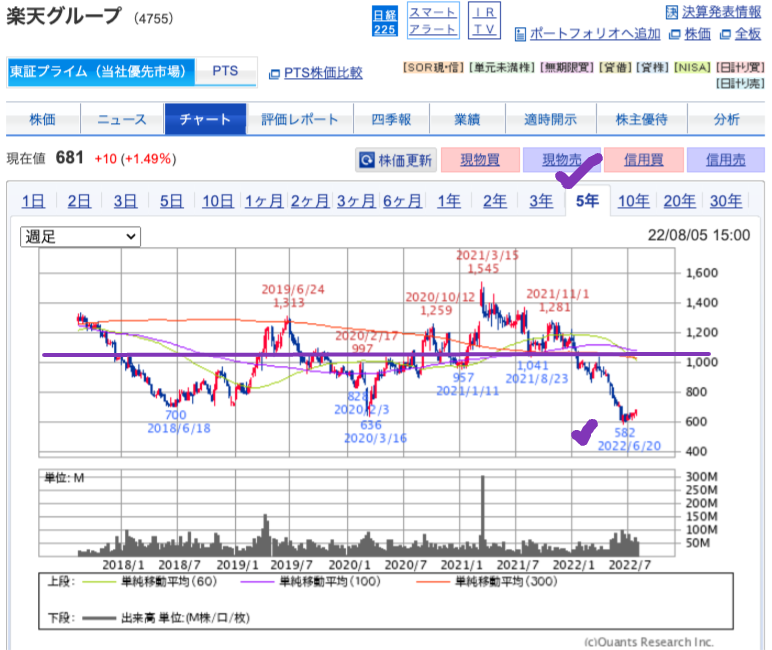Open the ニュース tab
772x650 pixels.
tap(122, 119)
